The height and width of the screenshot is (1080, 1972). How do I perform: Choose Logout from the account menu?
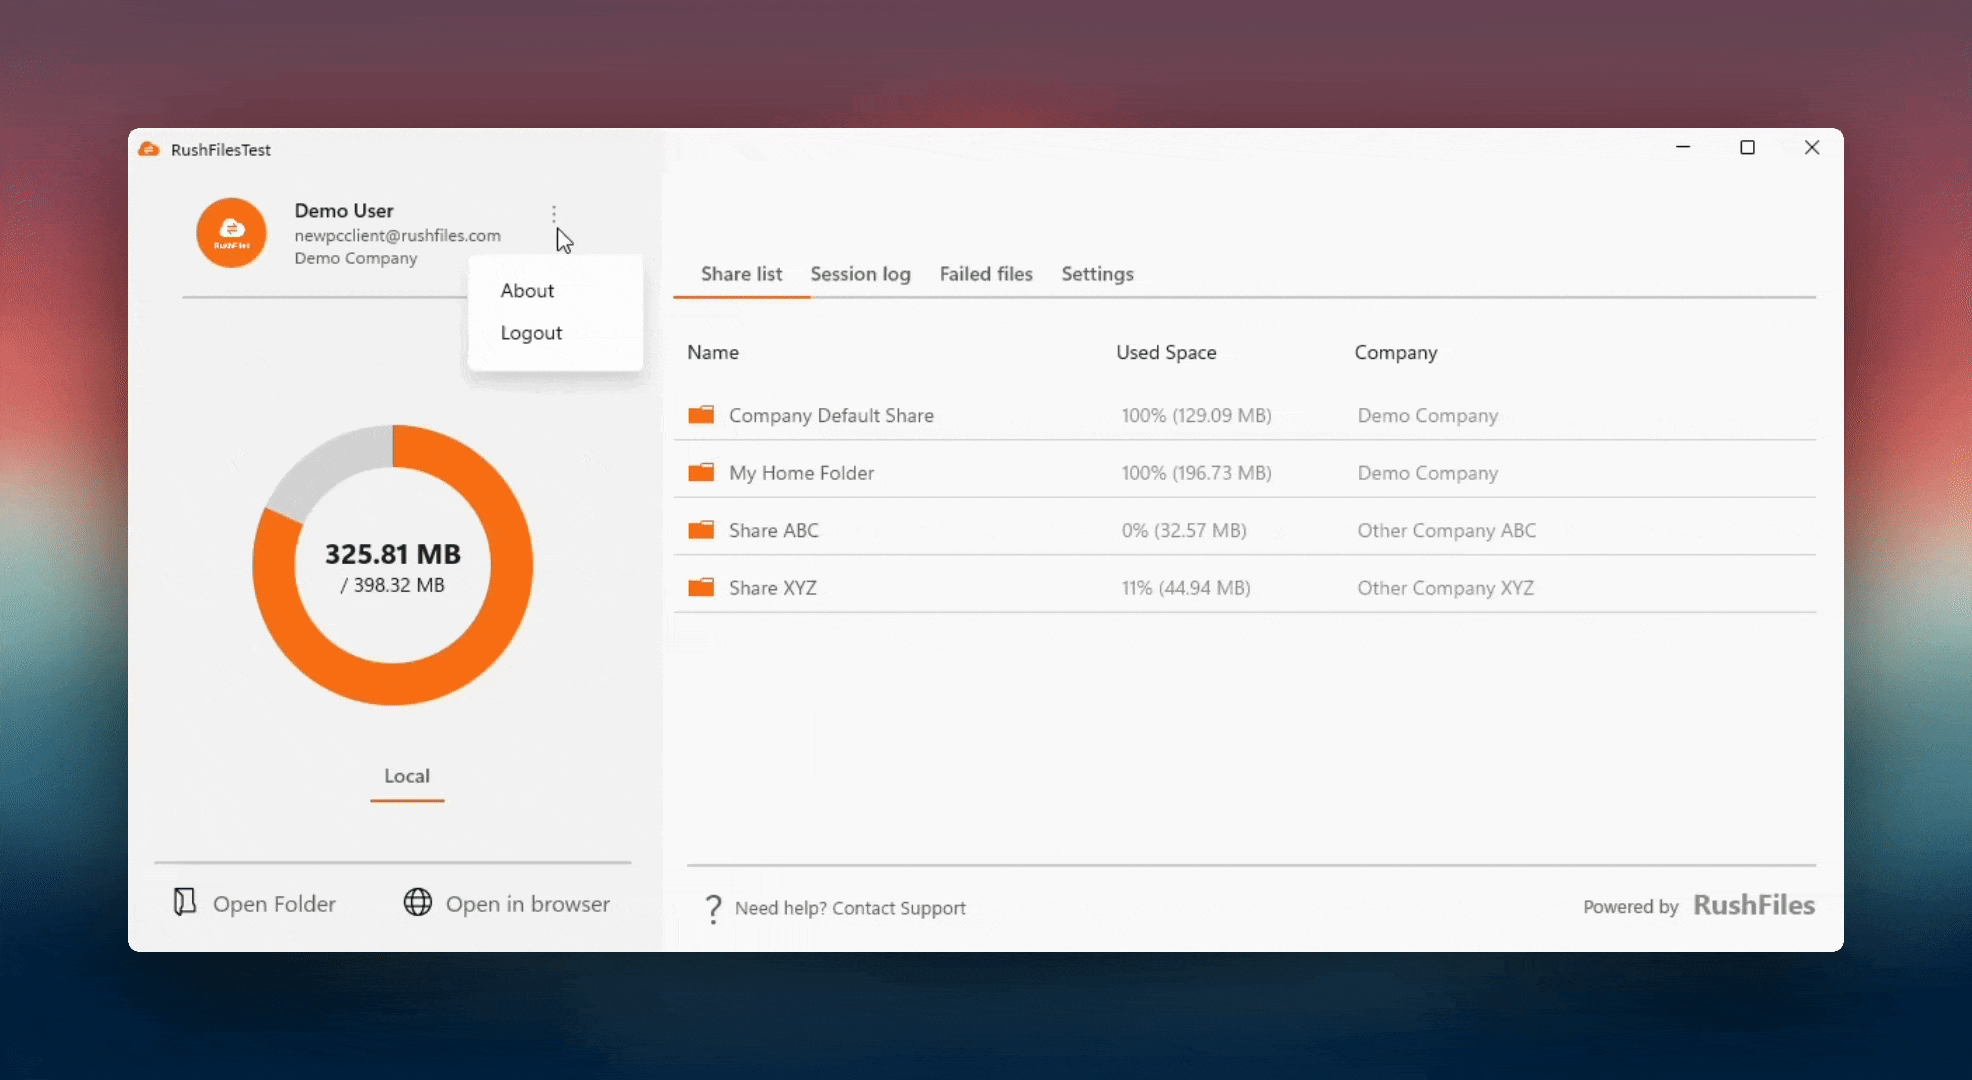click(531, 333)
